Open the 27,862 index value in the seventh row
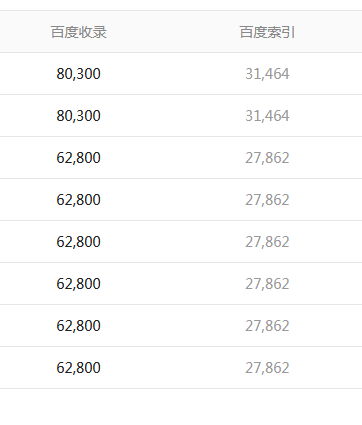 pos(267,326)
